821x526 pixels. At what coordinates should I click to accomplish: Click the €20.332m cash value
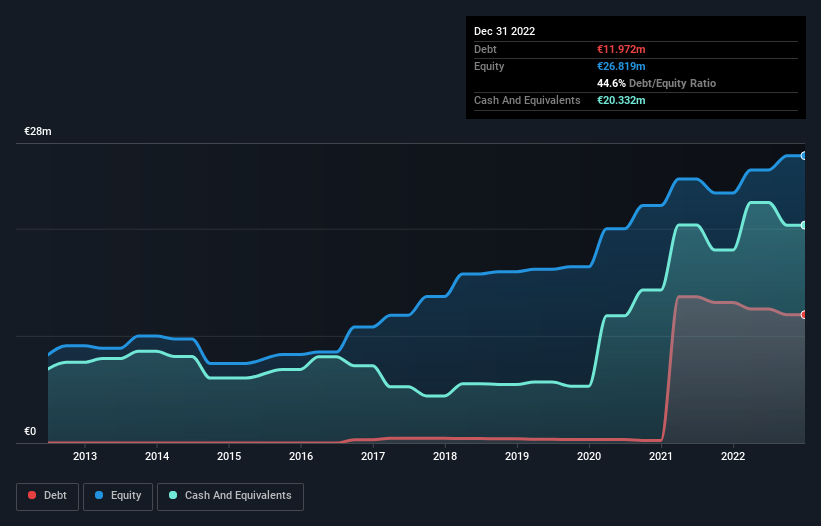point(621,100)
